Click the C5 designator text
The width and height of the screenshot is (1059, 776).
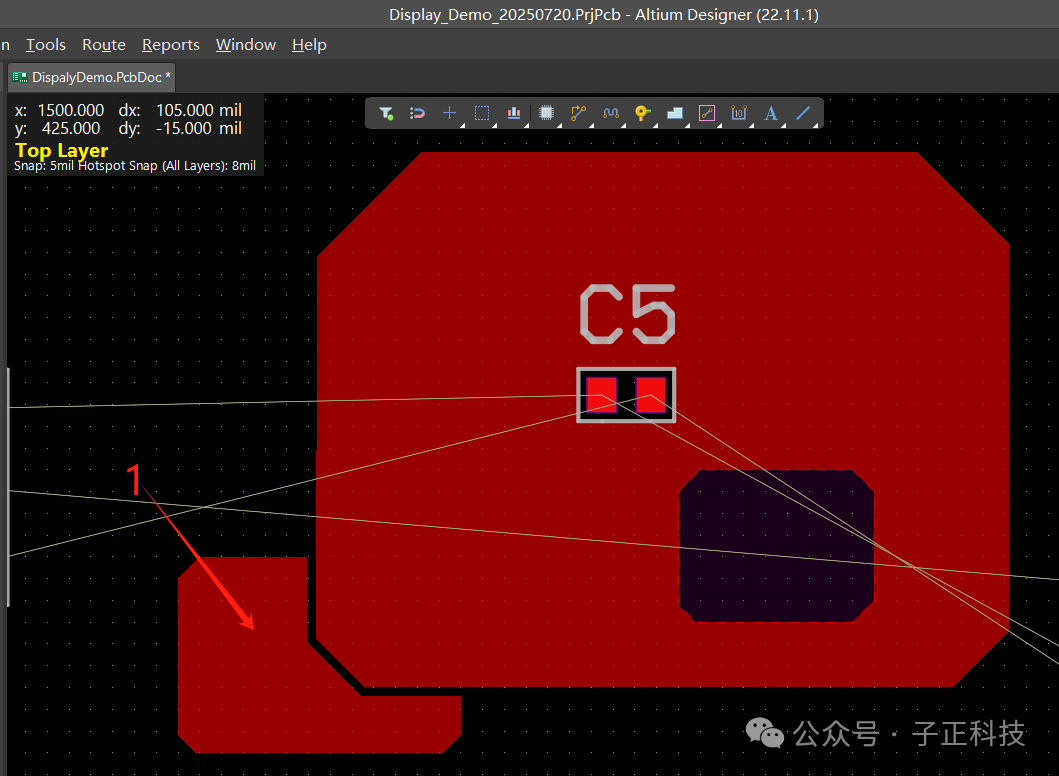pyautogui.click(x=627, y=314)
